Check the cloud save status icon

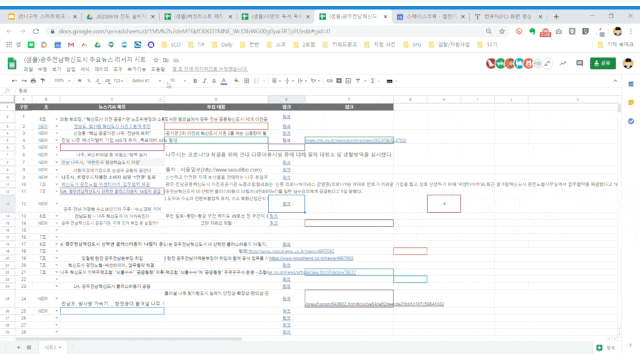point(176,60)
